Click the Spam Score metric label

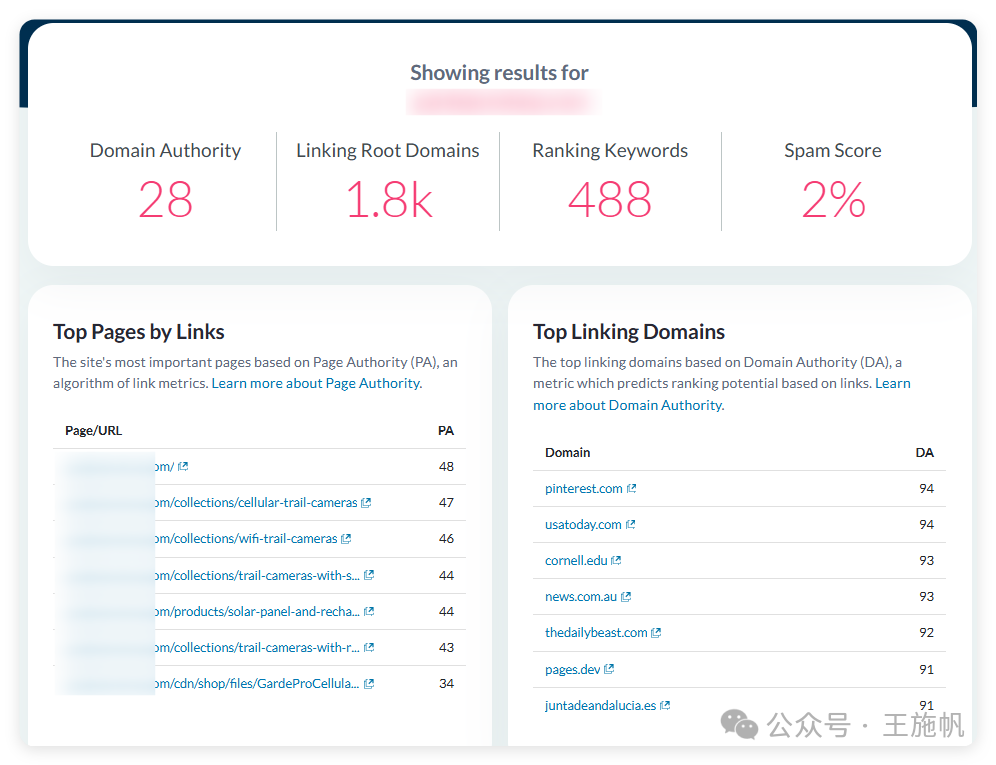833,151
